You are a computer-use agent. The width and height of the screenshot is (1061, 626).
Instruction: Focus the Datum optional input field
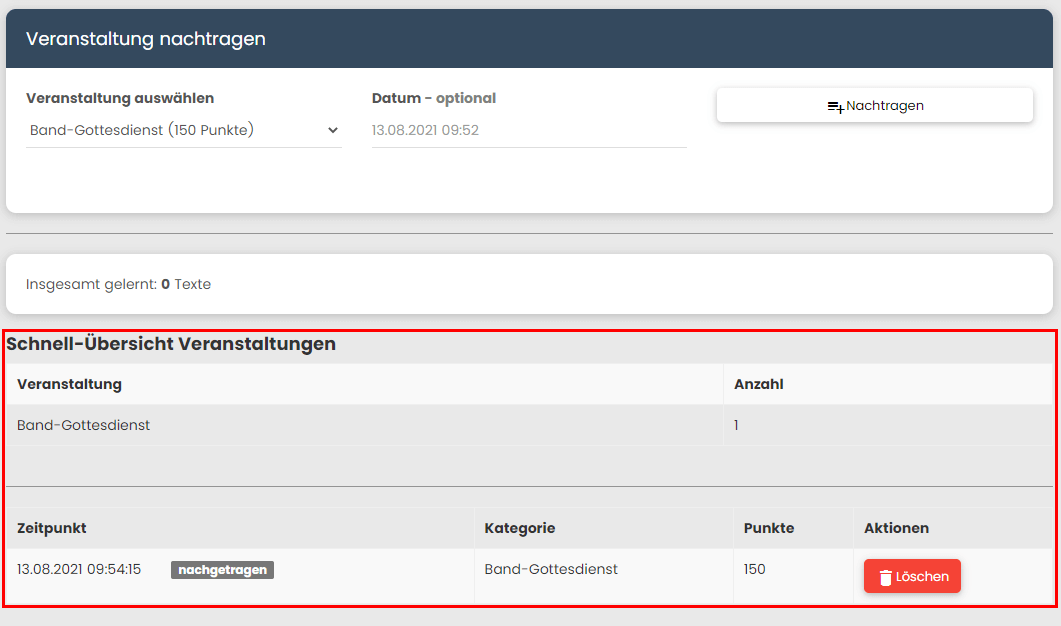(528, 130)
